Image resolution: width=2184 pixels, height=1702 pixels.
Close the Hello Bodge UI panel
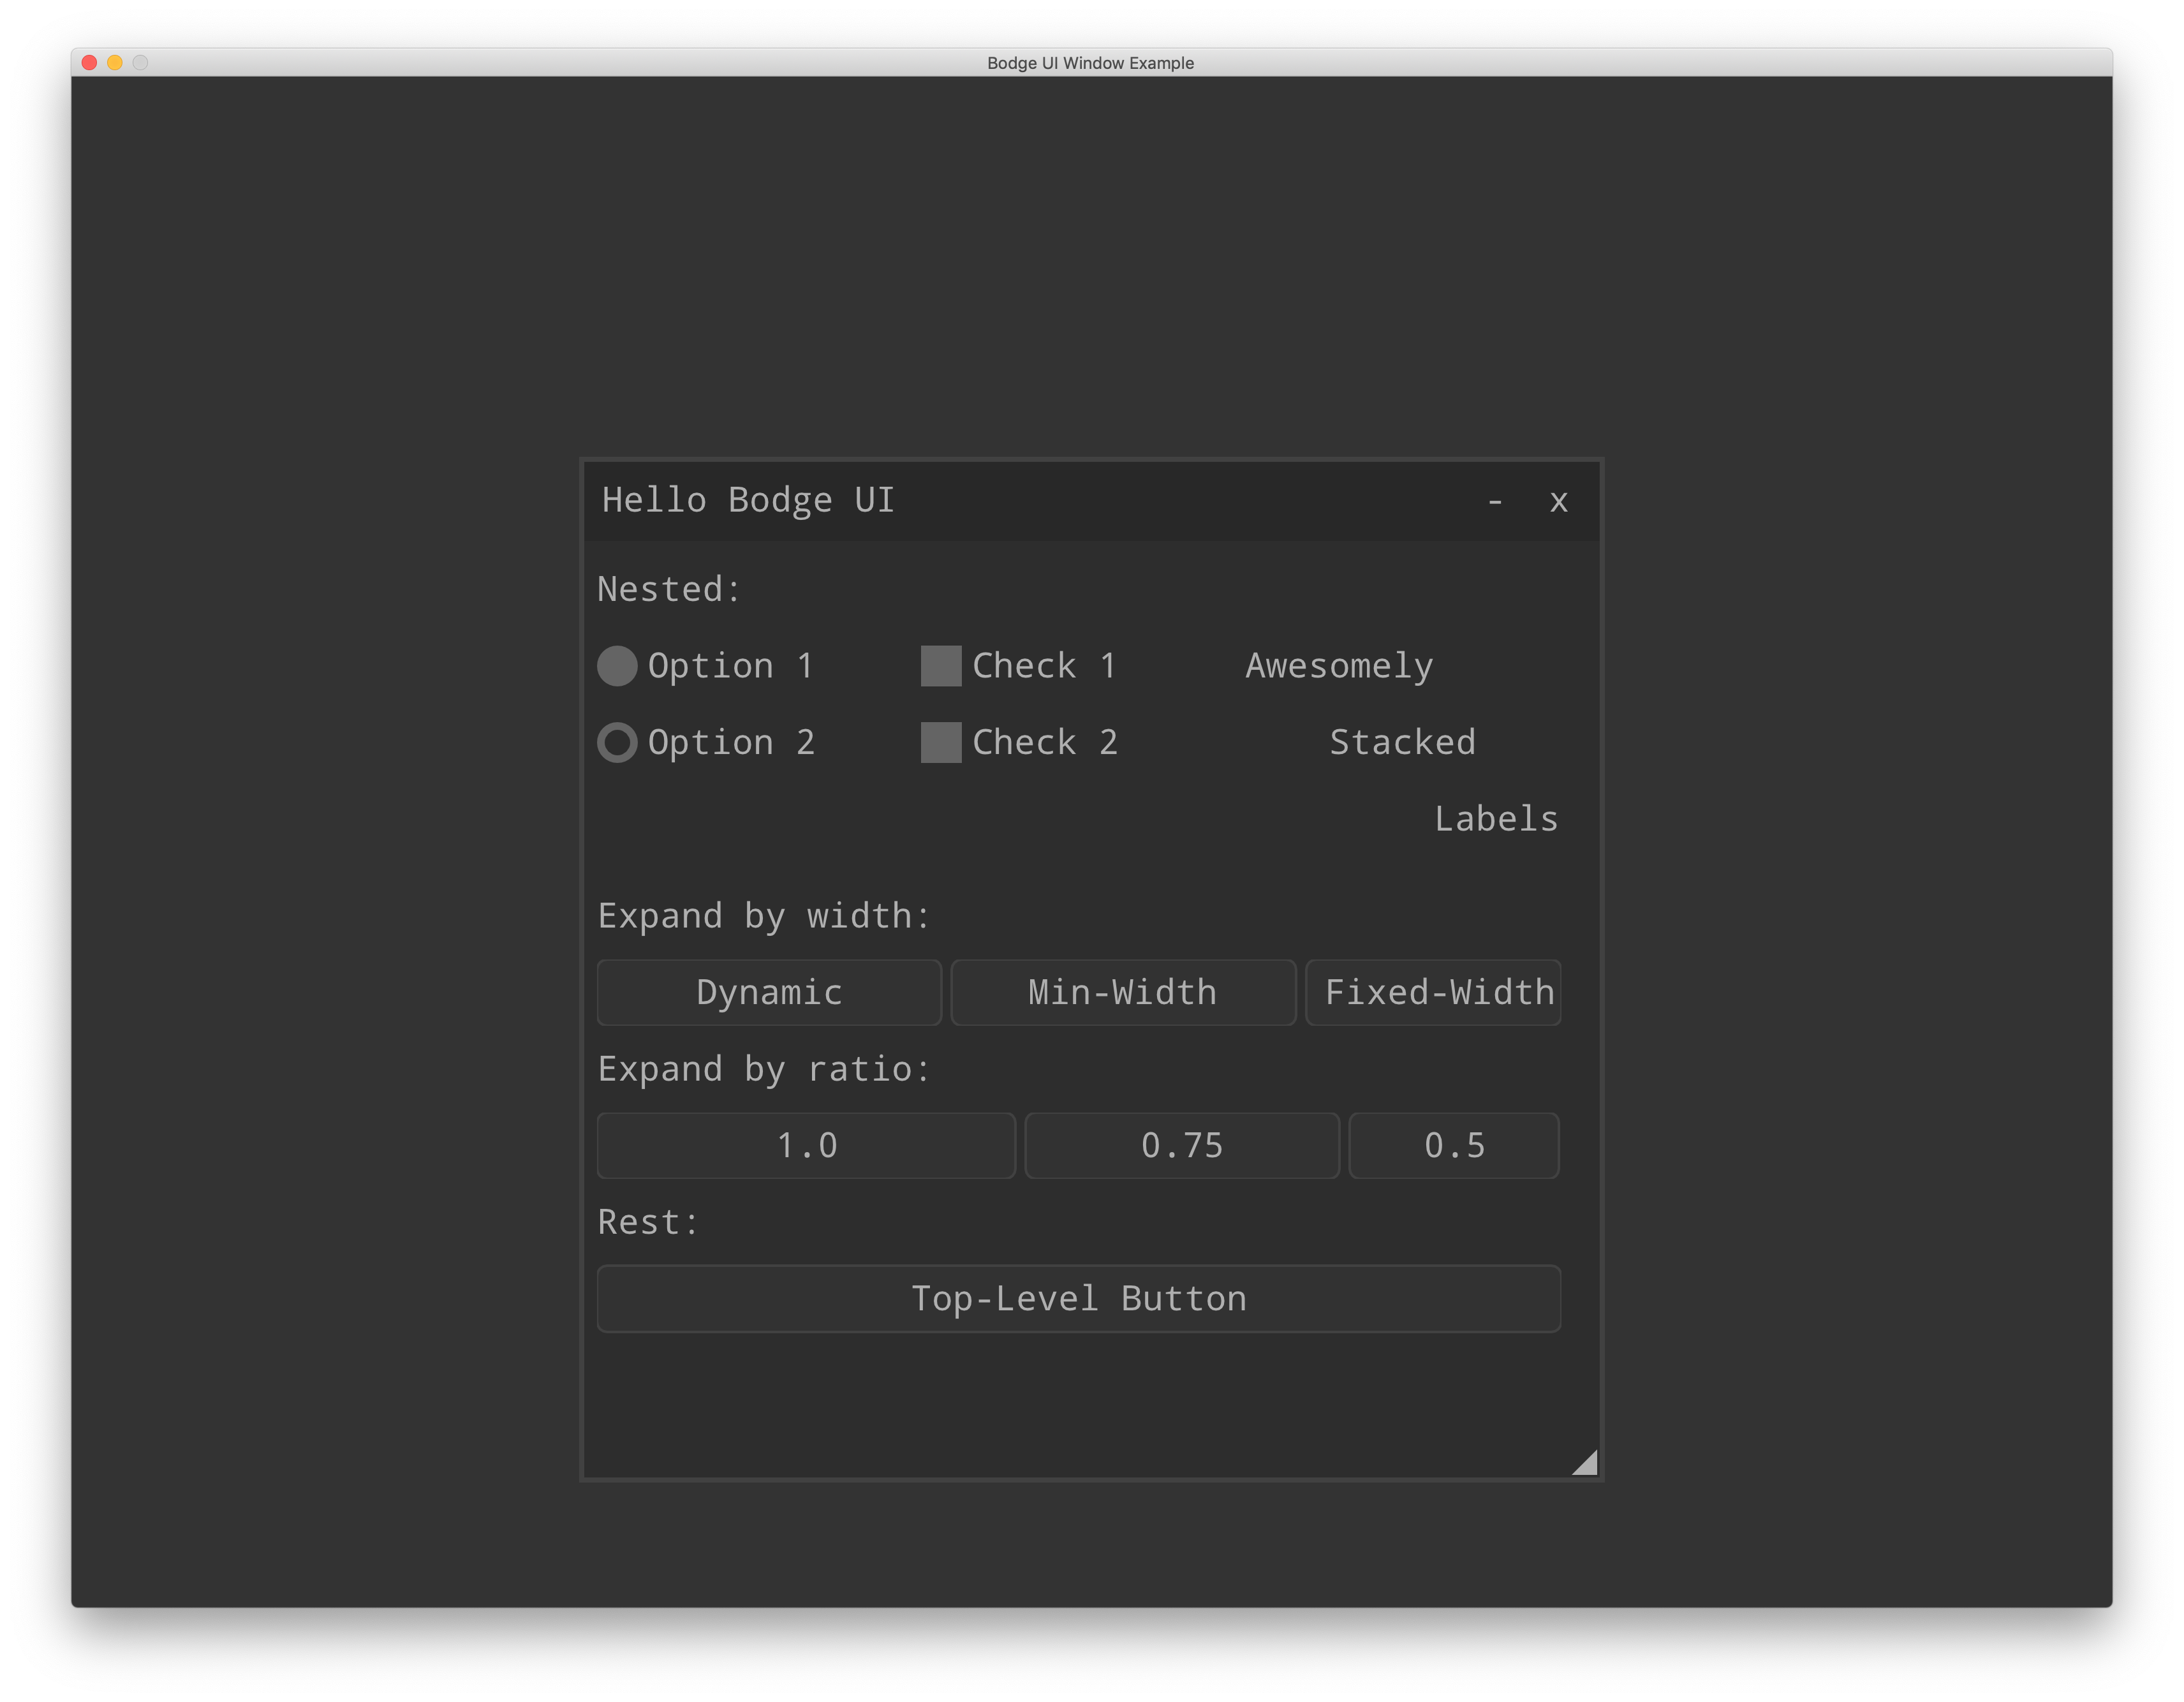[1559, 501]
